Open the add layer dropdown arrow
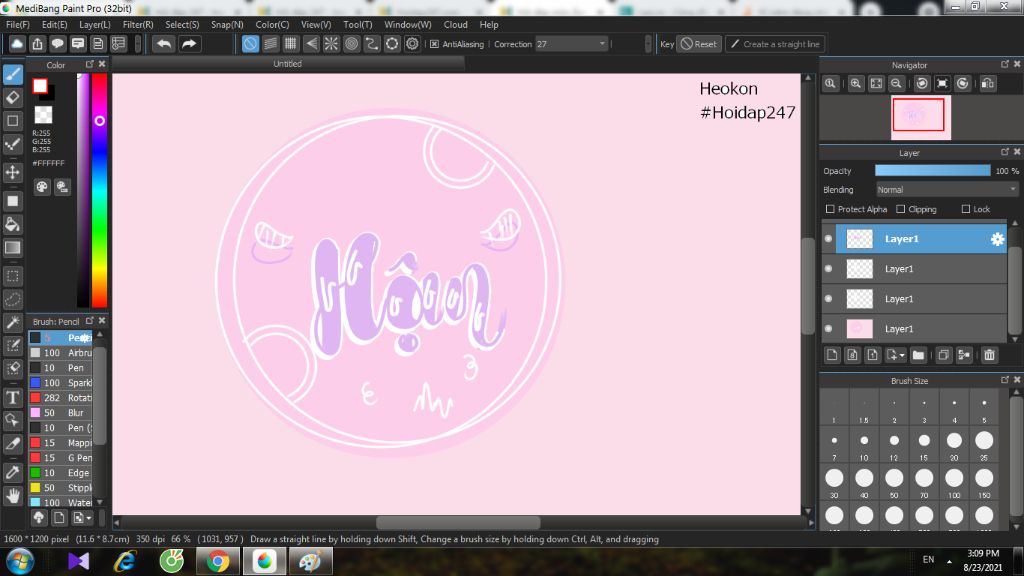Image resolution: width=1024 pixels, height=576 pixels. click(902, 355)
